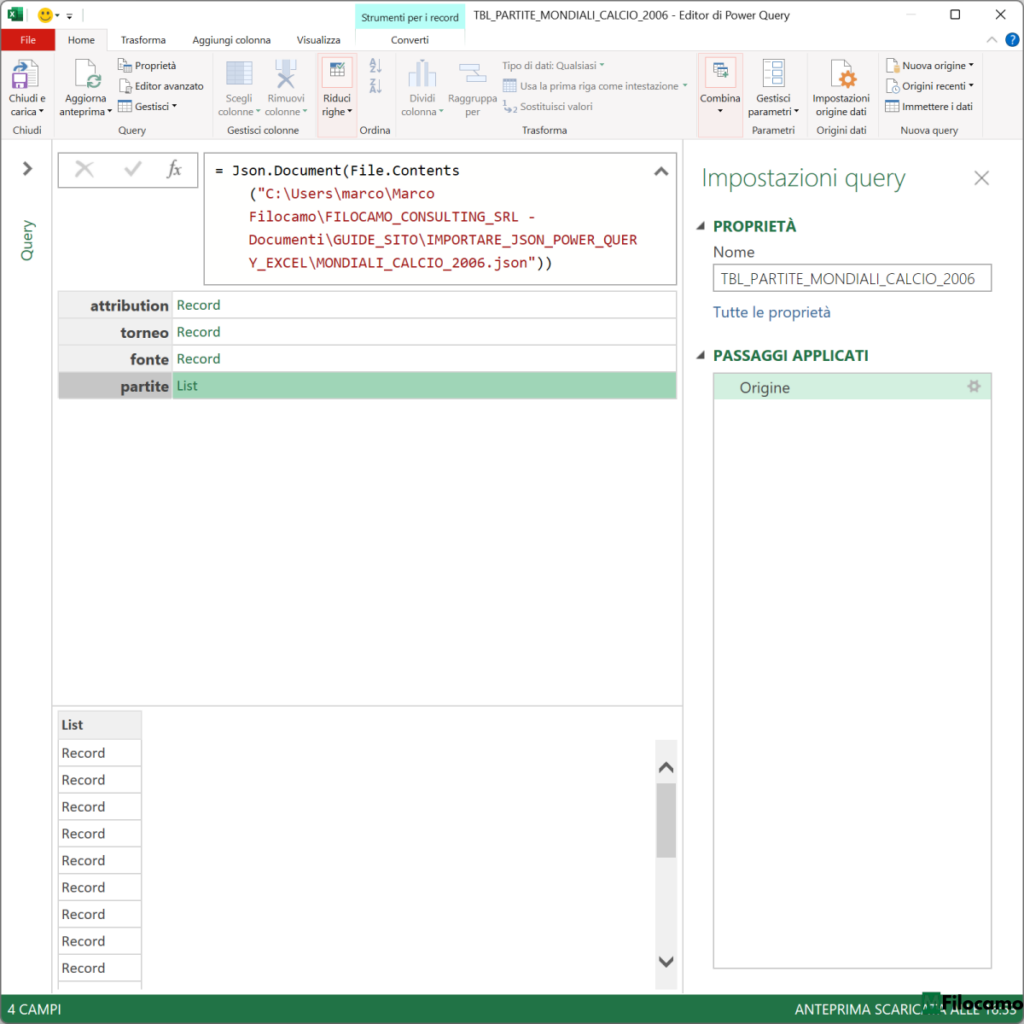Collapse the PASSAGGI APPLICATI section

(701, 355)
